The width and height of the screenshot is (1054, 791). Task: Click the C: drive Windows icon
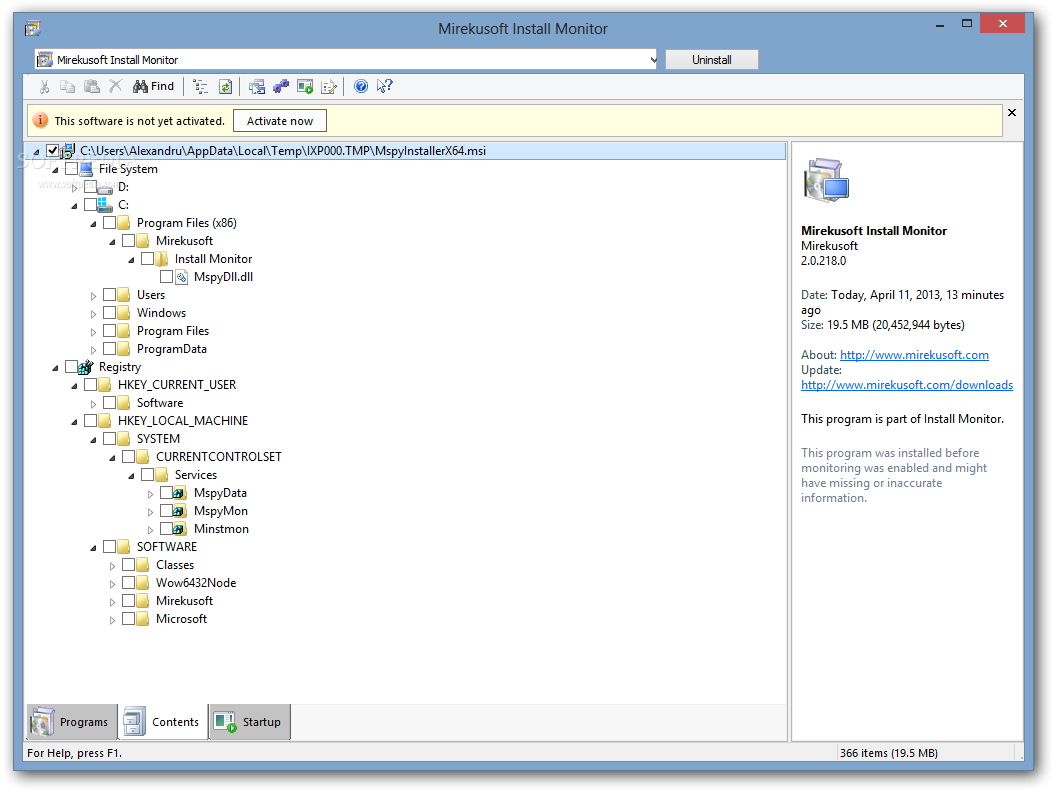click(x=105, y=205)
